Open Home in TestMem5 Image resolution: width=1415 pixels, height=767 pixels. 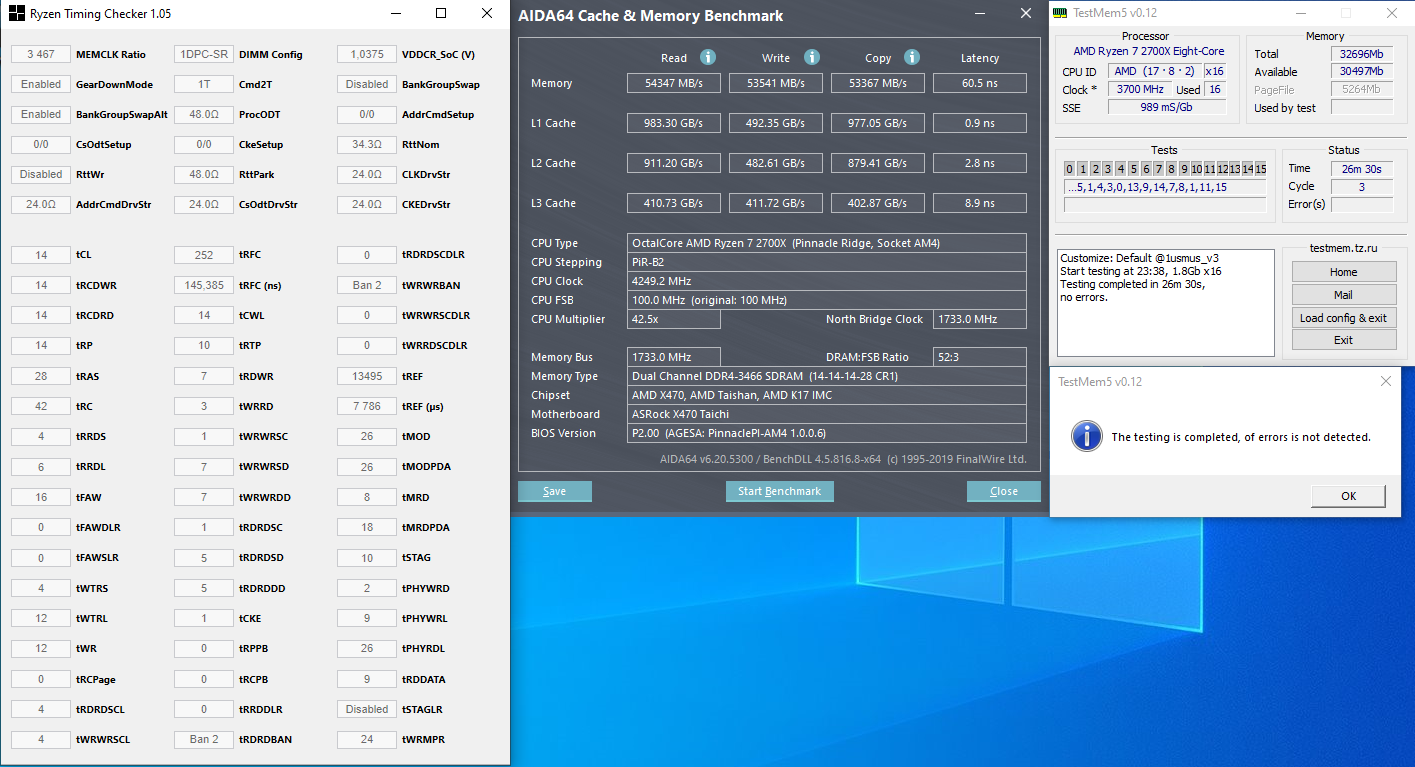[x=1344, y=272]
